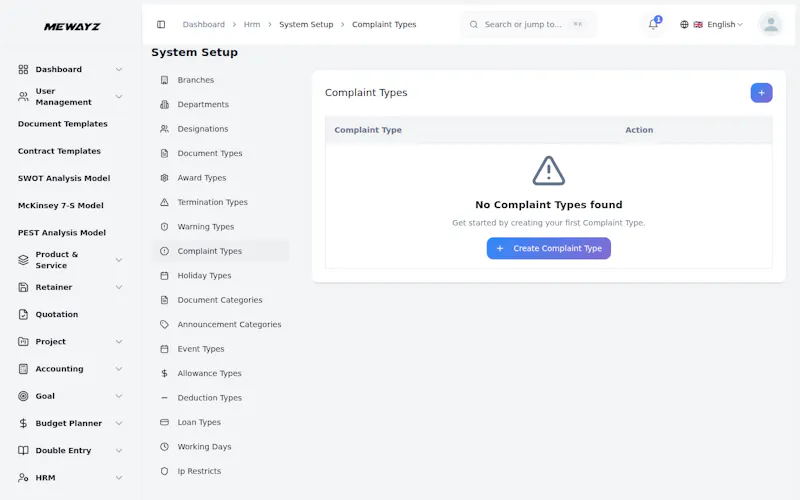Viewport: 800px width, 500px height.
Task: Click the plus add button in Complaint Types header
Action: [761, 93]
